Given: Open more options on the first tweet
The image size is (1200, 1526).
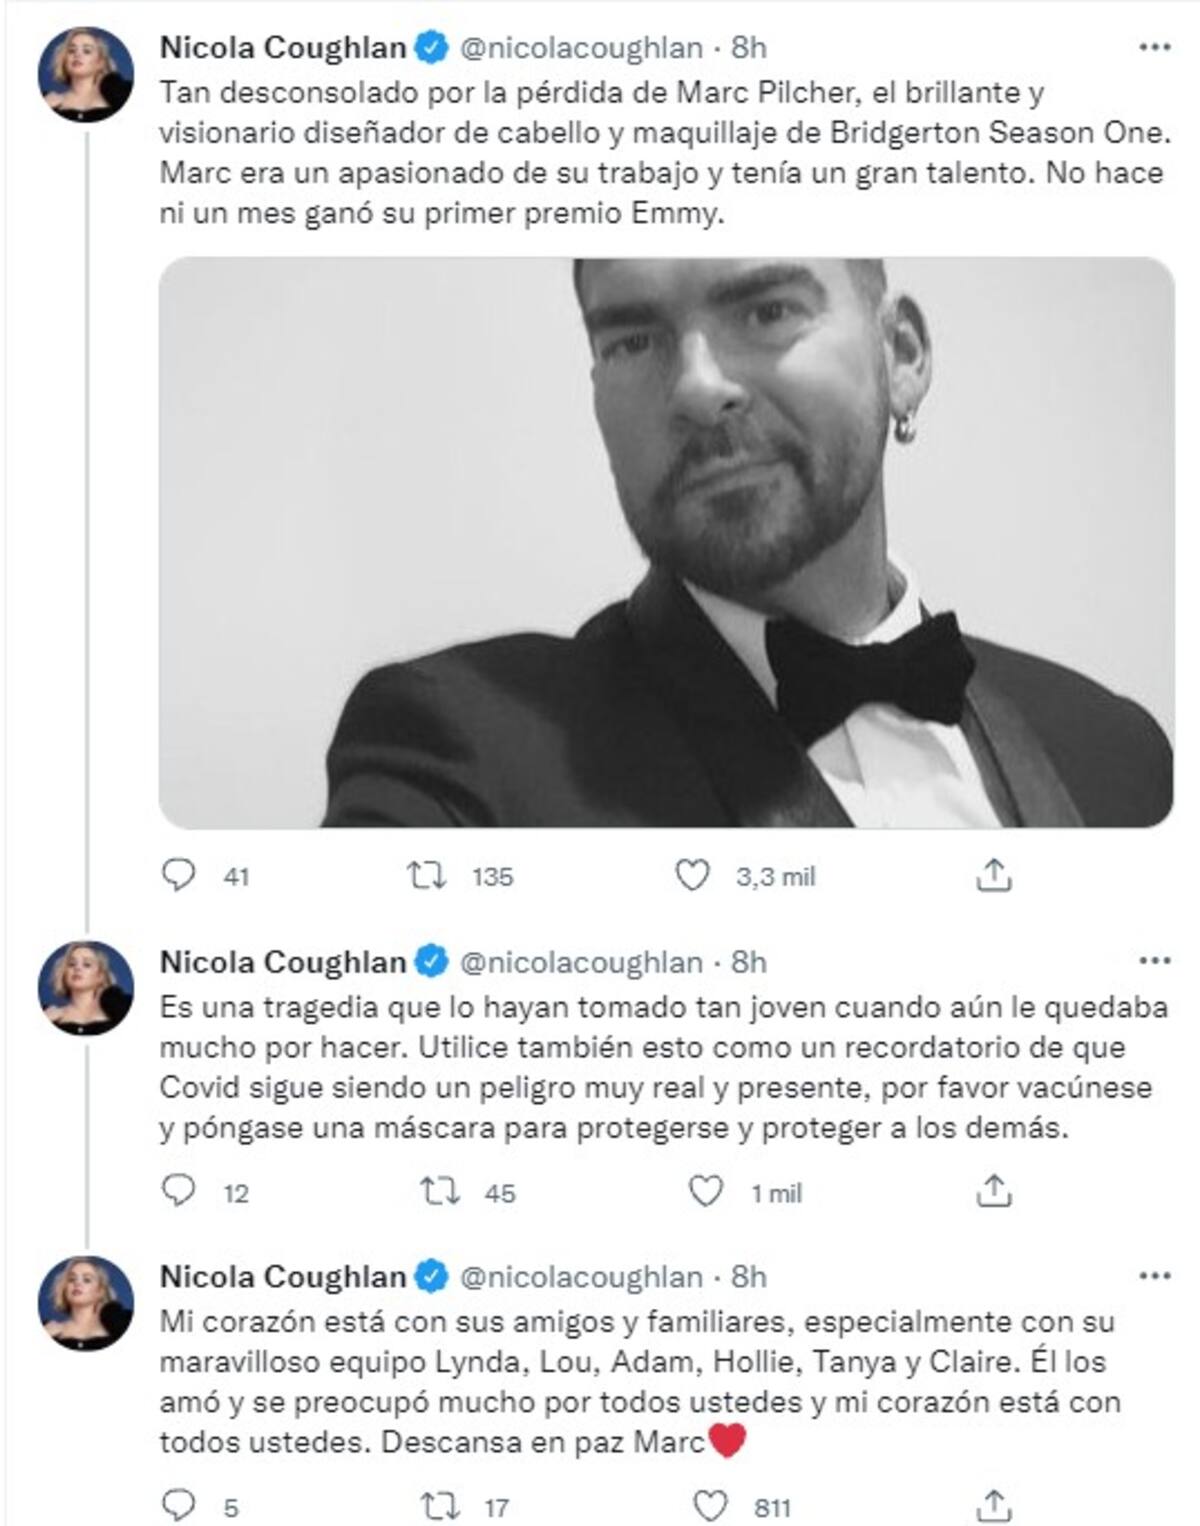Looking at the screenshot, I should point(1154,47).
